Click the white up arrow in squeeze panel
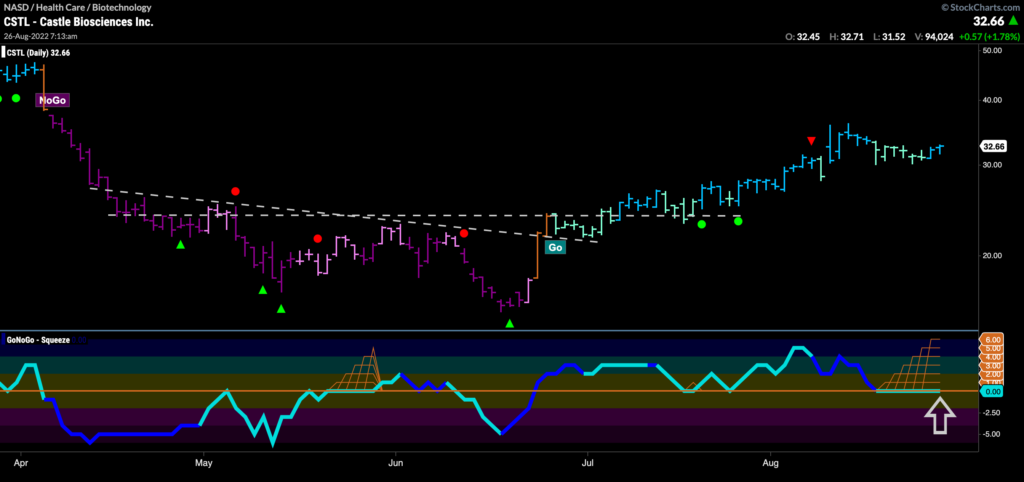The height and width of the screenshot is (482, 1024). tap(937, 415)
